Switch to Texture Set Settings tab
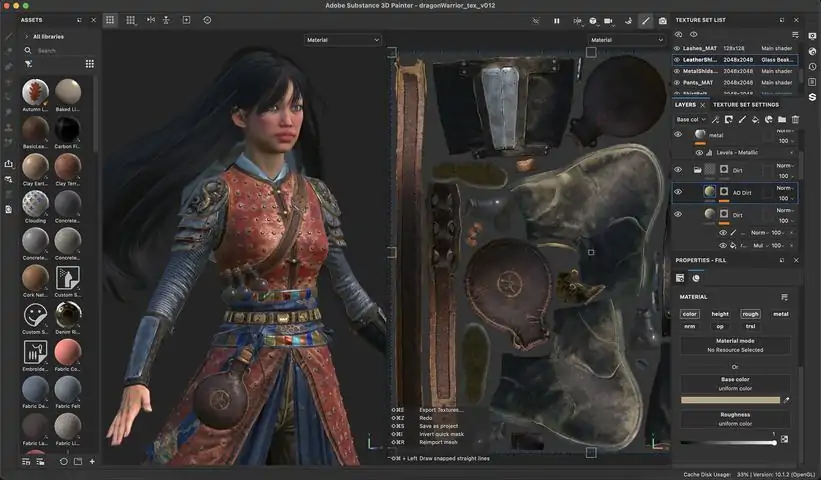This screenshot has width=821, height=480. (x=746, y=105)
